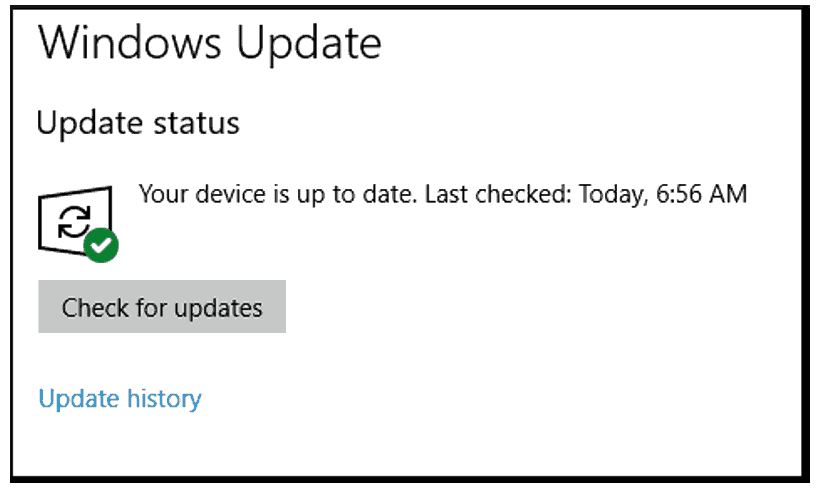
Task: Click the 'Your device is up to date' text
Action: (277, 193)
